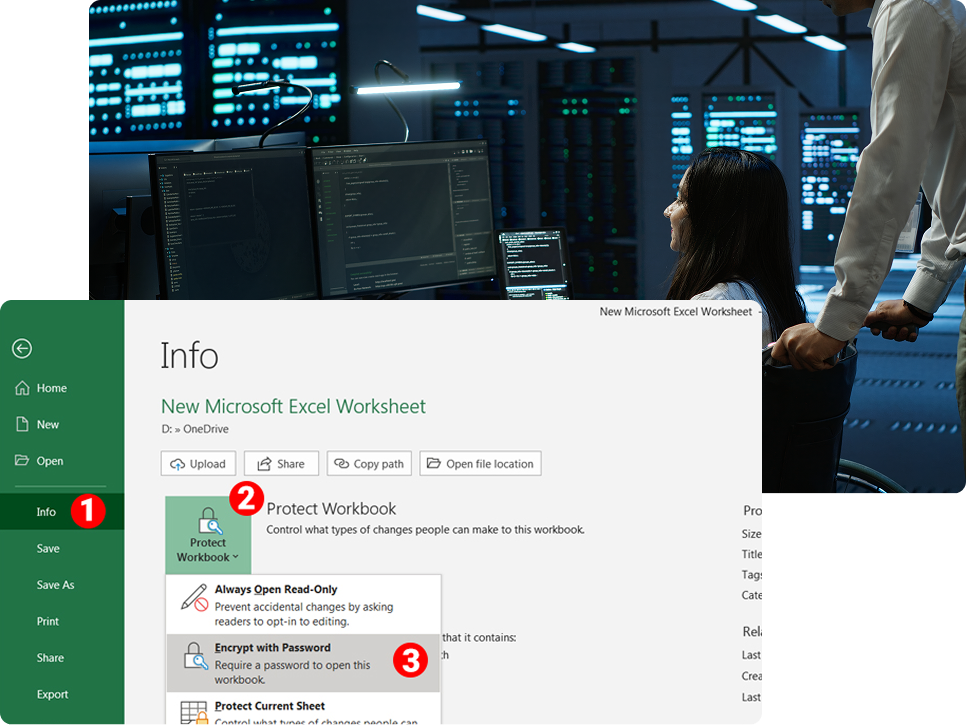966x725 pixels.
Task: Click the Open folder icon
Action: (22, 460)
